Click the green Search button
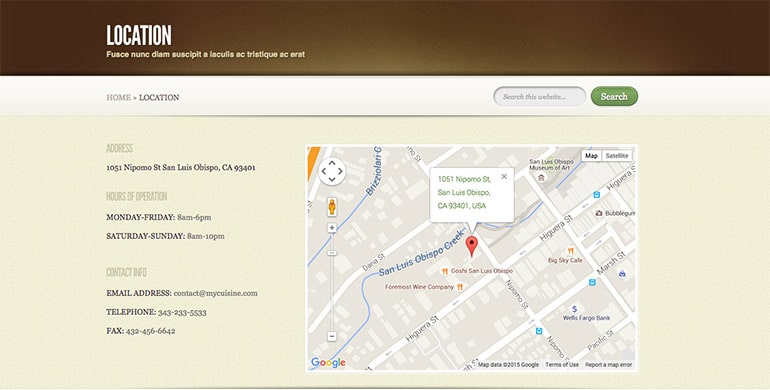 click(614, 96)
